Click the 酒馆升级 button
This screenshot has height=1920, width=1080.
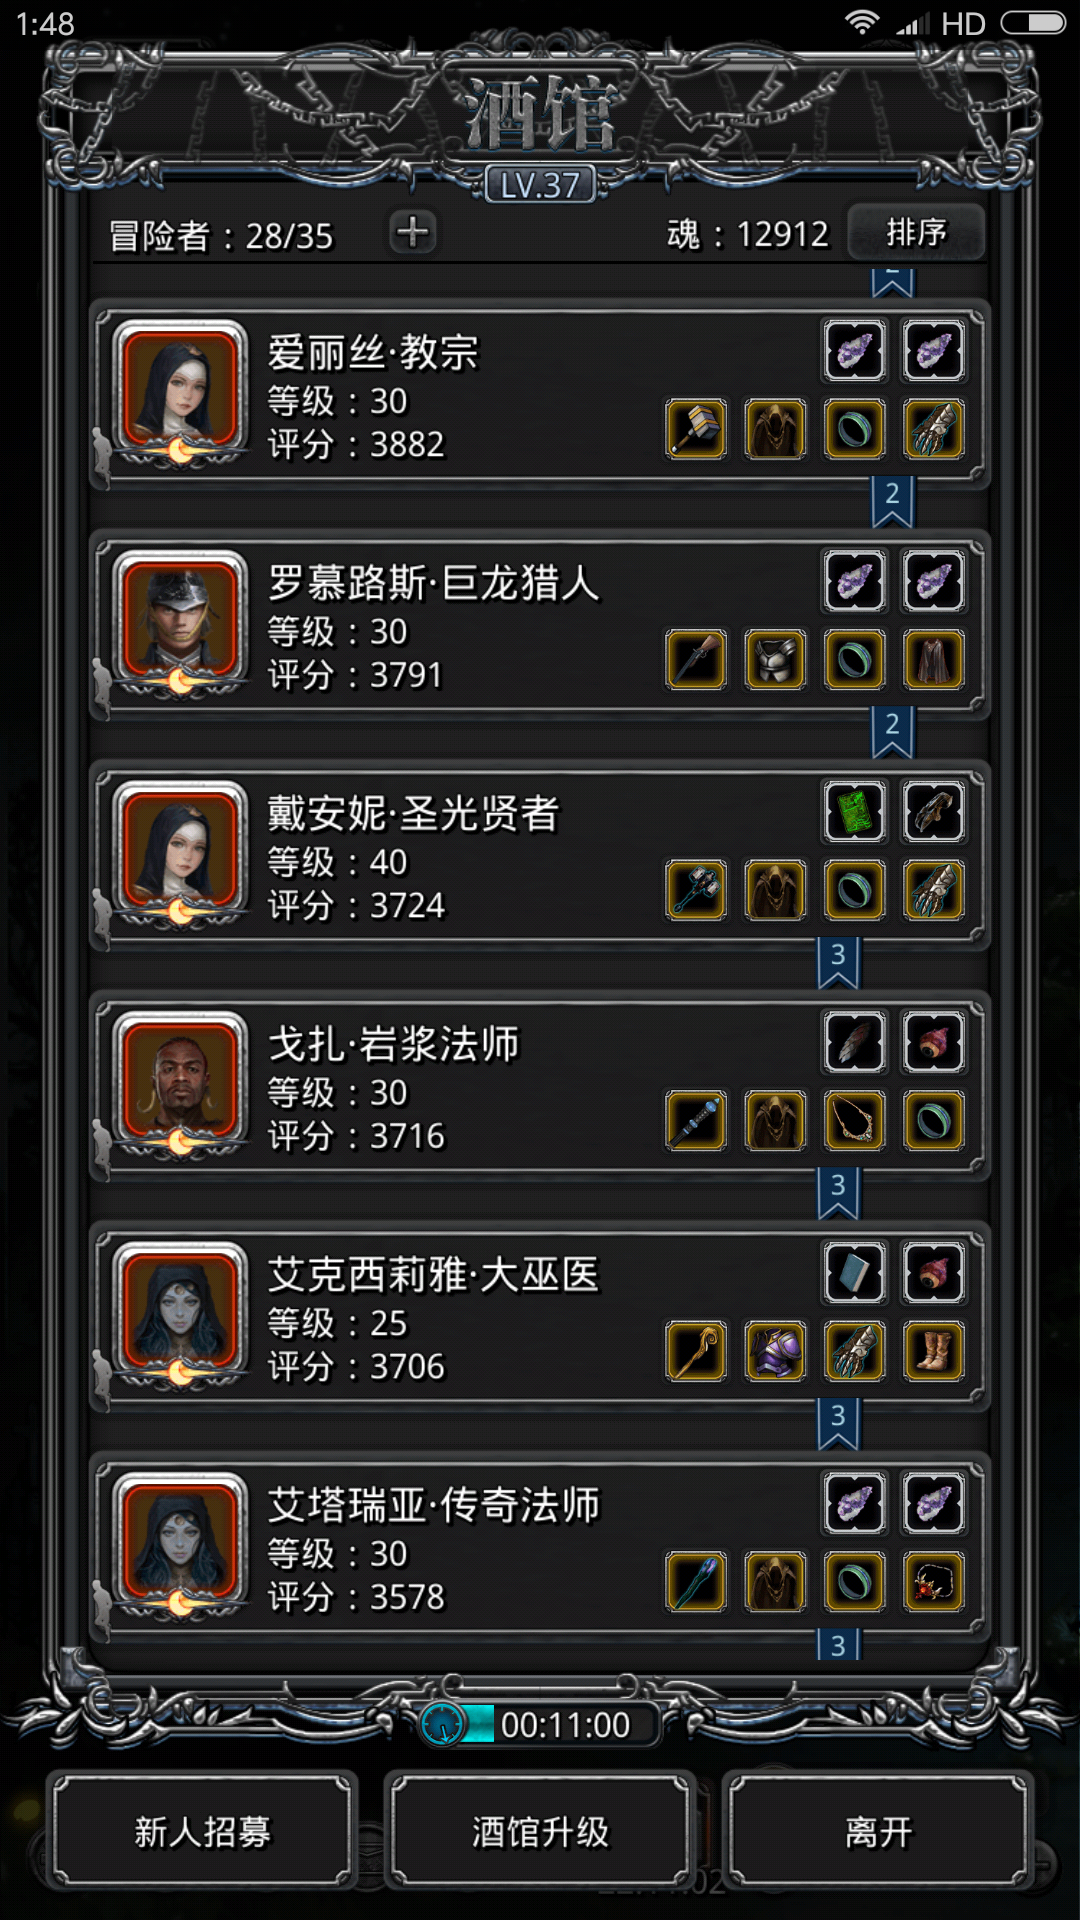coord(540,1831)
